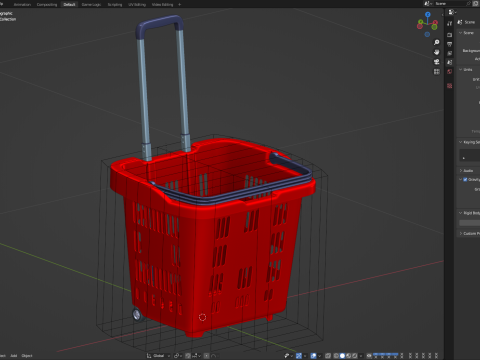Open the Object menu in viewport header
480x360 pixels.
tap(27, 356)
